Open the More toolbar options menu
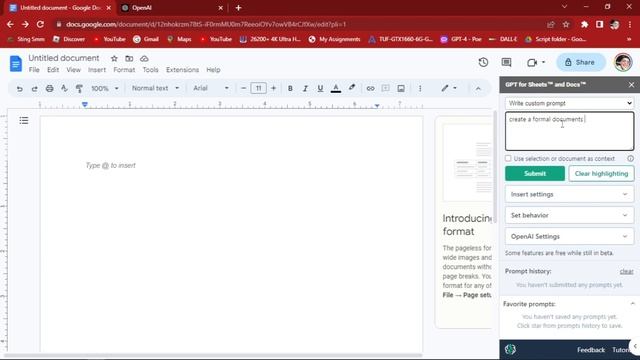Viewport: 640px width, 360px height. pyautogui.click(x=420, y=88)
